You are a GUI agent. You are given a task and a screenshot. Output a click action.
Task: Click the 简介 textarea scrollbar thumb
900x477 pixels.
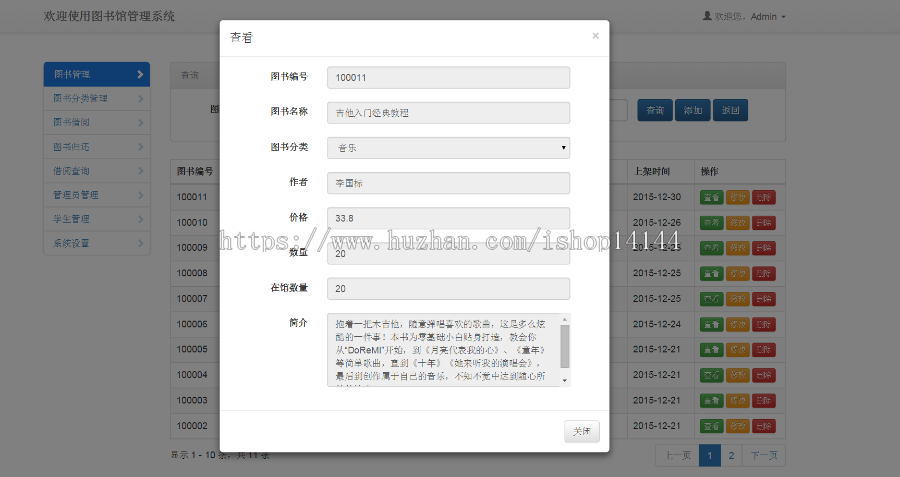point(565,346)
